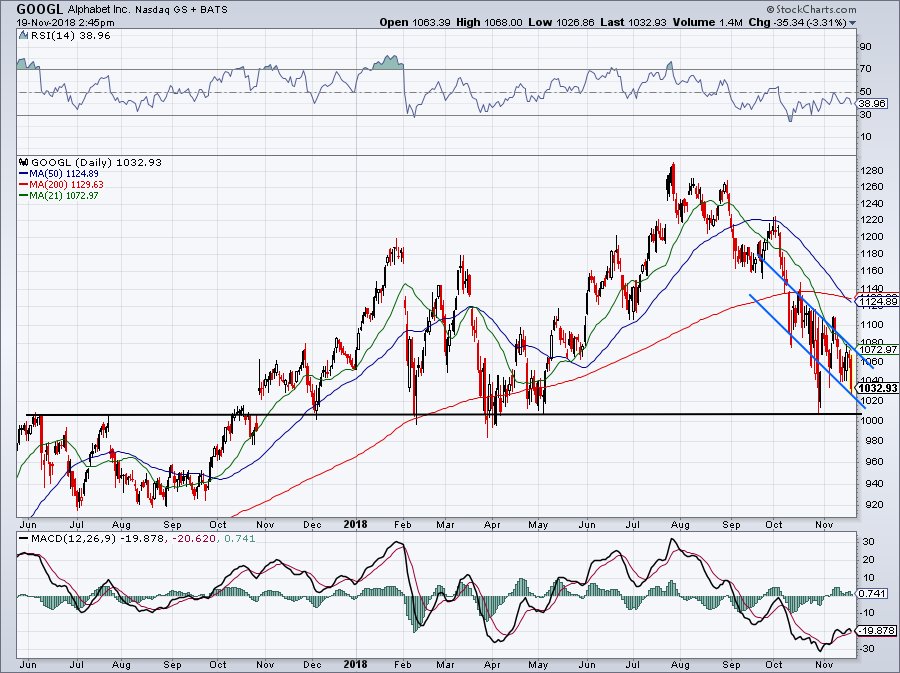900x673 pixels.
Task: Click the 19-Nov-2018 2:45pm timestamp
Action: tap(65, 23)
